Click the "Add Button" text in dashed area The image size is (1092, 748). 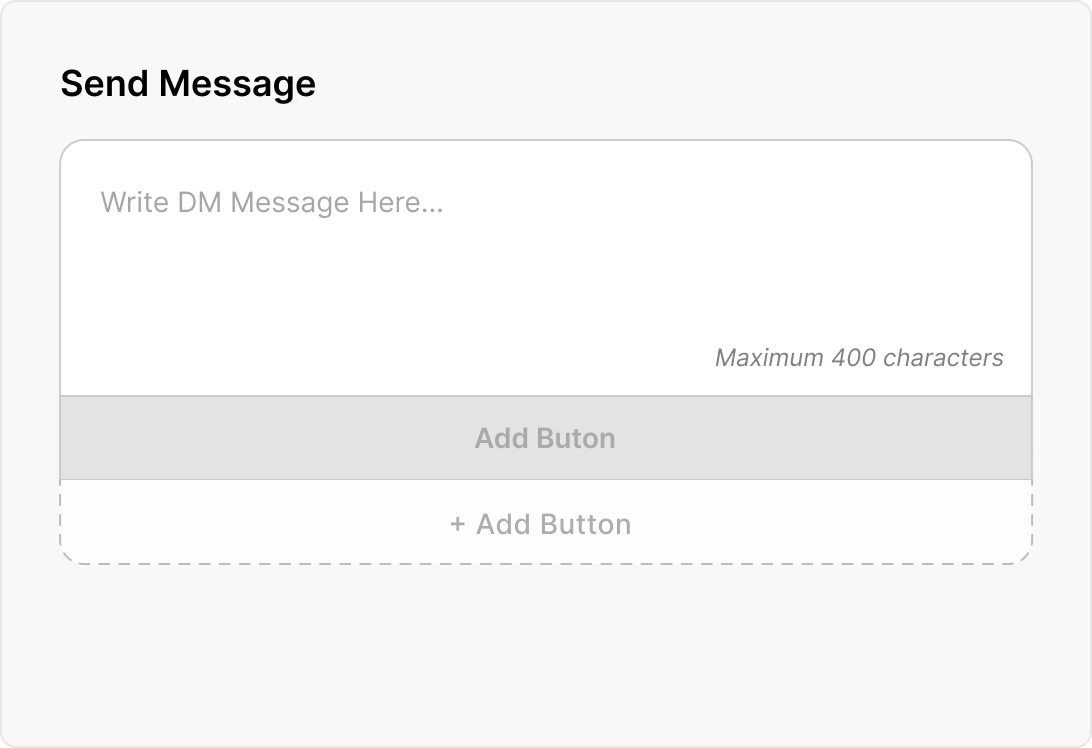tap(553, 524)
